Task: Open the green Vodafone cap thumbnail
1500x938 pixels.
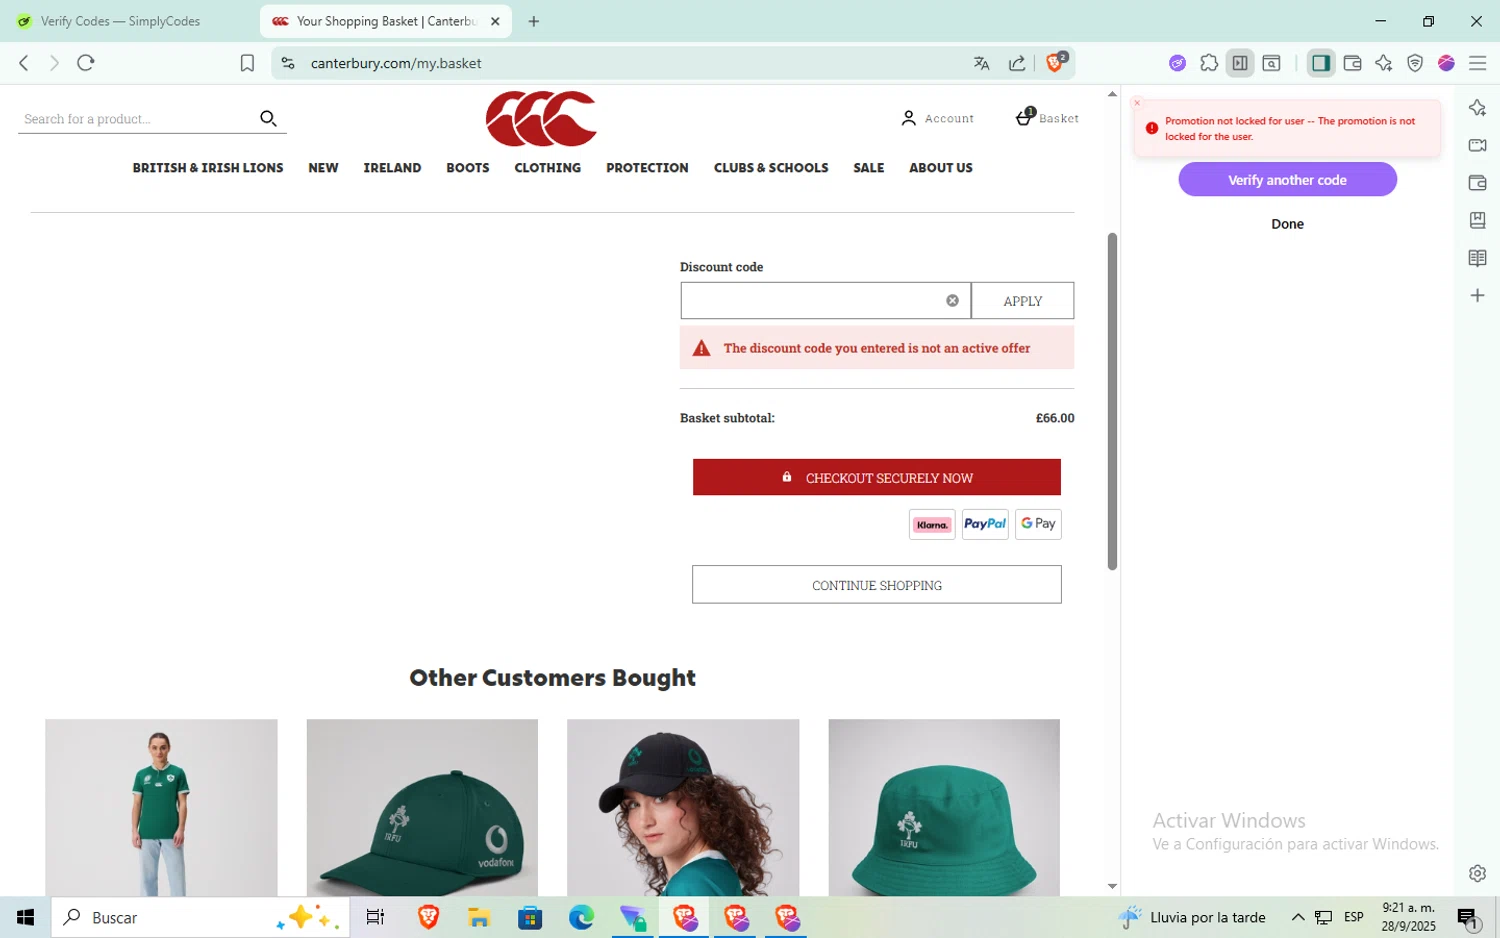Action: (x=422, y=808)
